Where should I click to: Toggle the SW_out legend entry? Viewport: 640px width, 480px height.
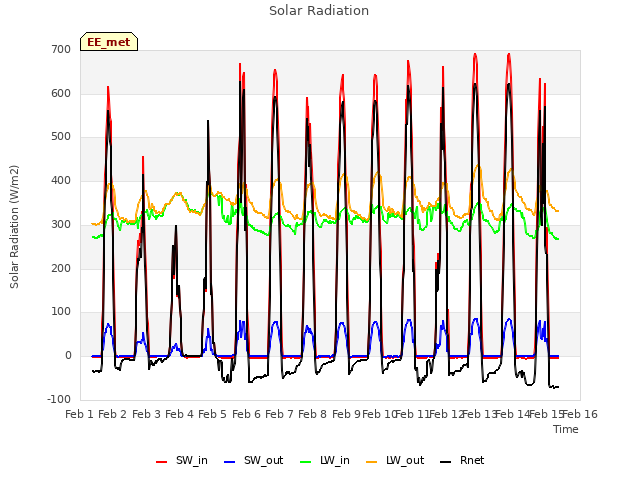pyautogui.click(x=253, y=460)
